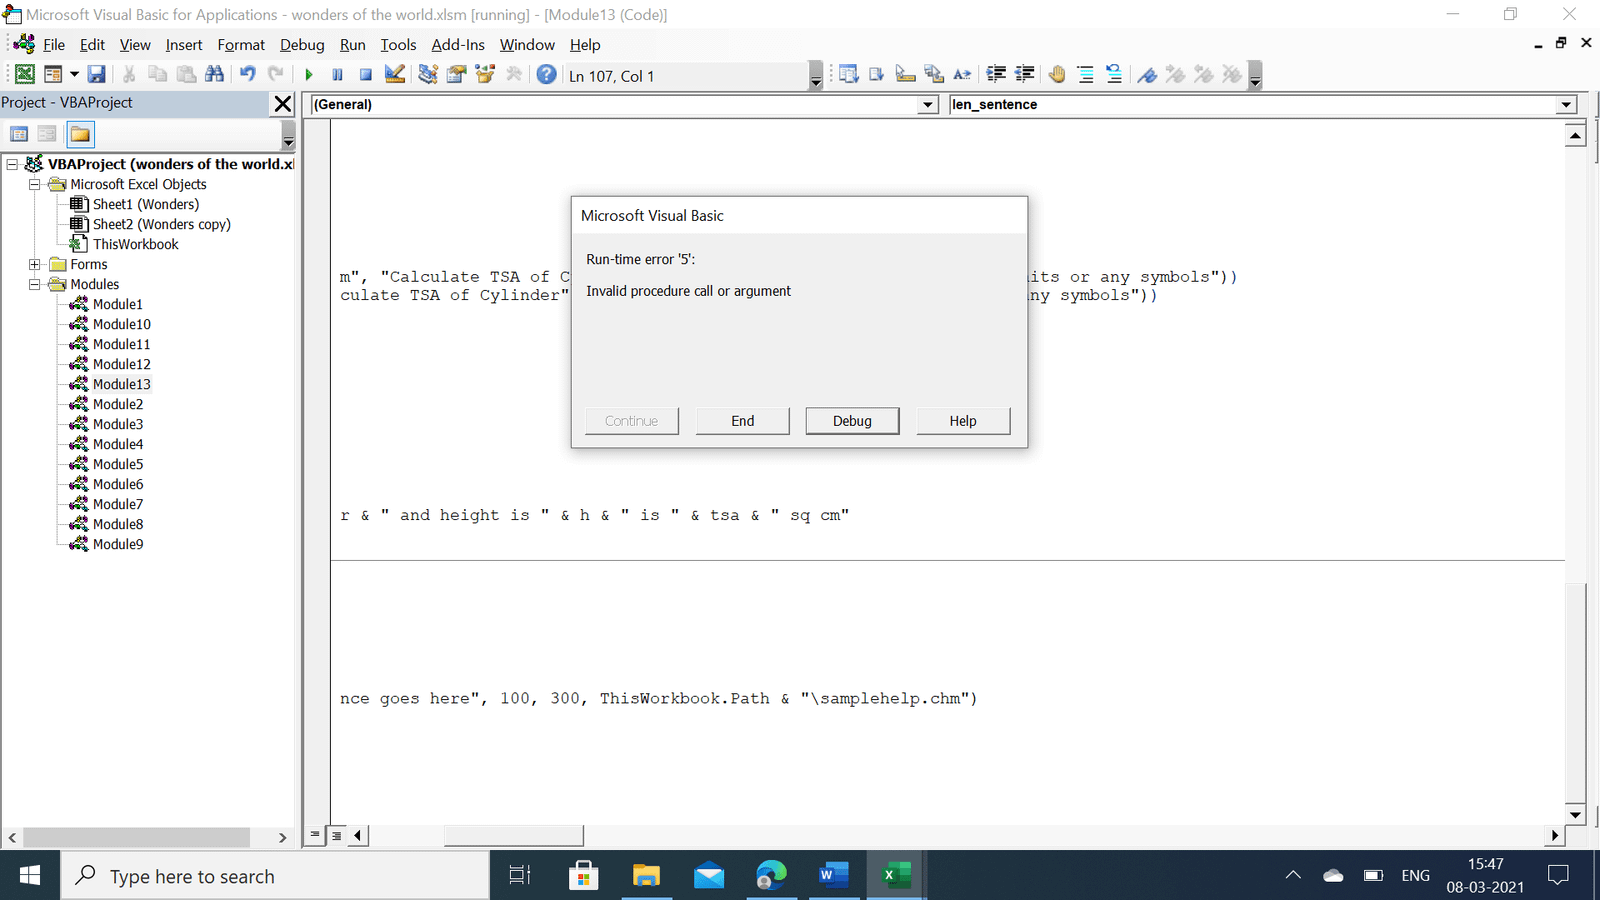Select Module13 in the project tree
Screen dimensions: 1600x900
point(121,384)
